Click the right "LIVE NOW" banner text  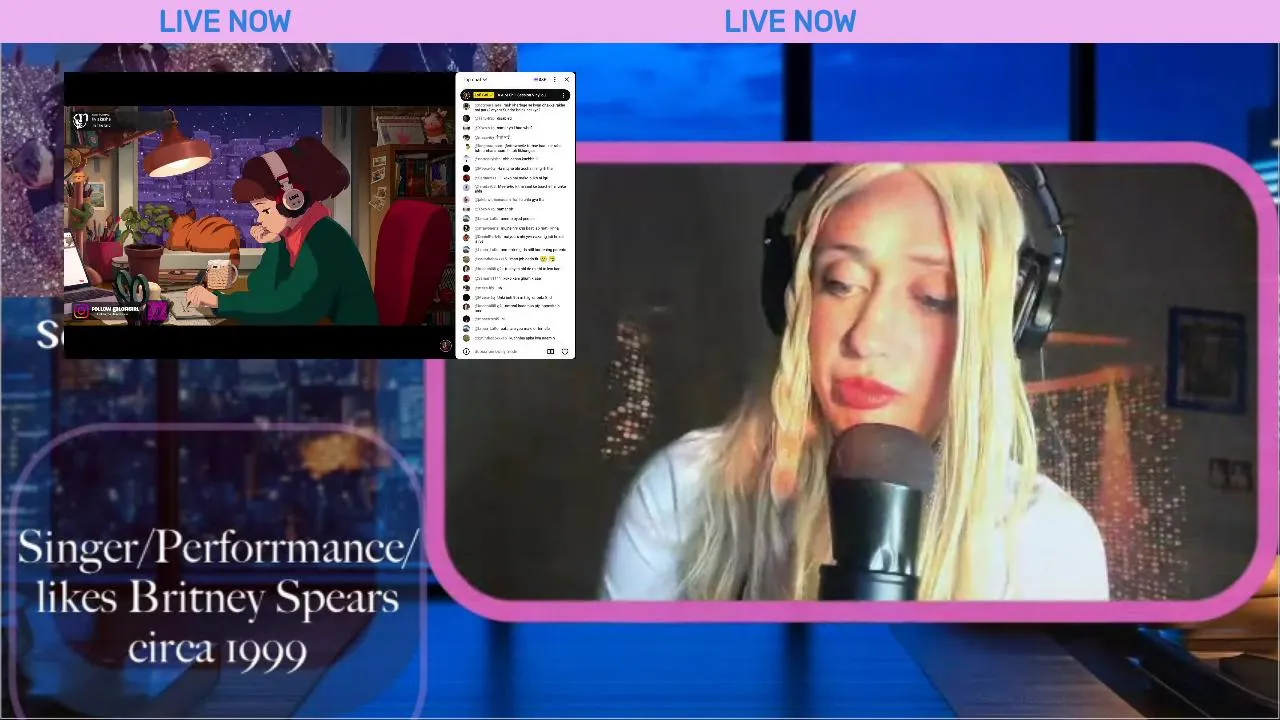coord(790,21)
